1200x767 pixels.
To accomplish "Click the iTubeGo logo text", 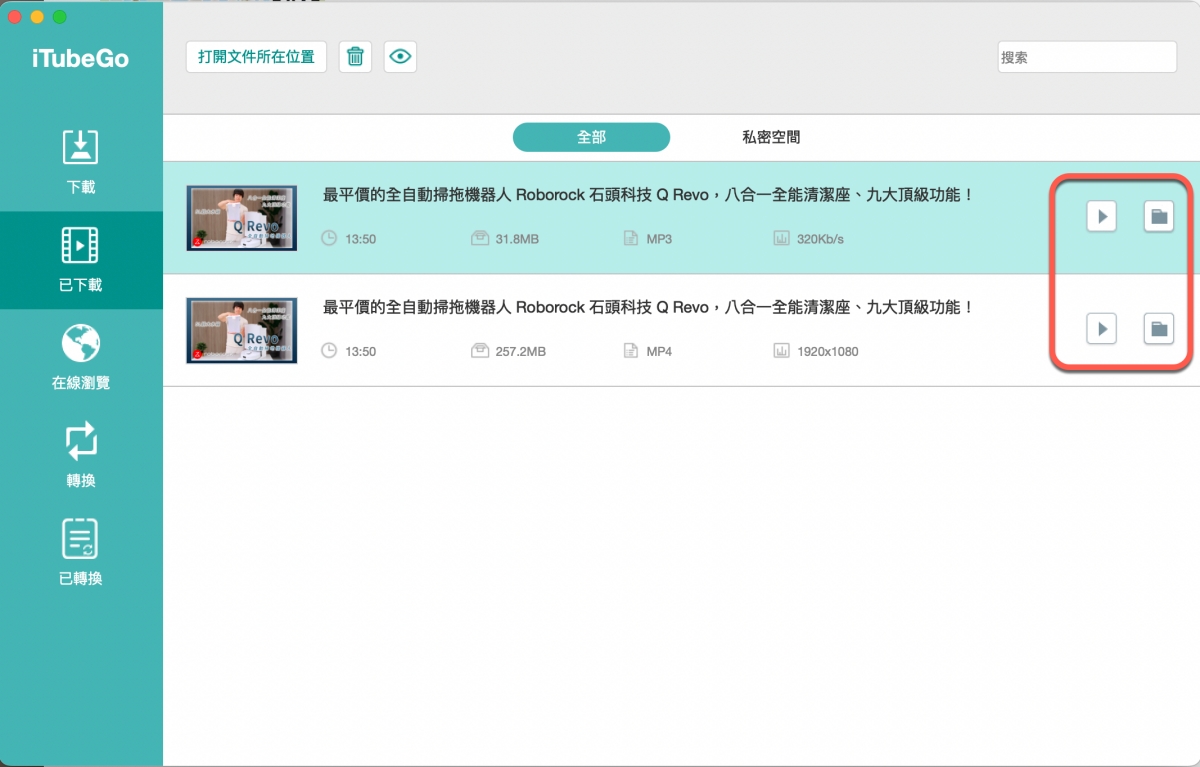I will pyautogui.click(x=80, y=58).
